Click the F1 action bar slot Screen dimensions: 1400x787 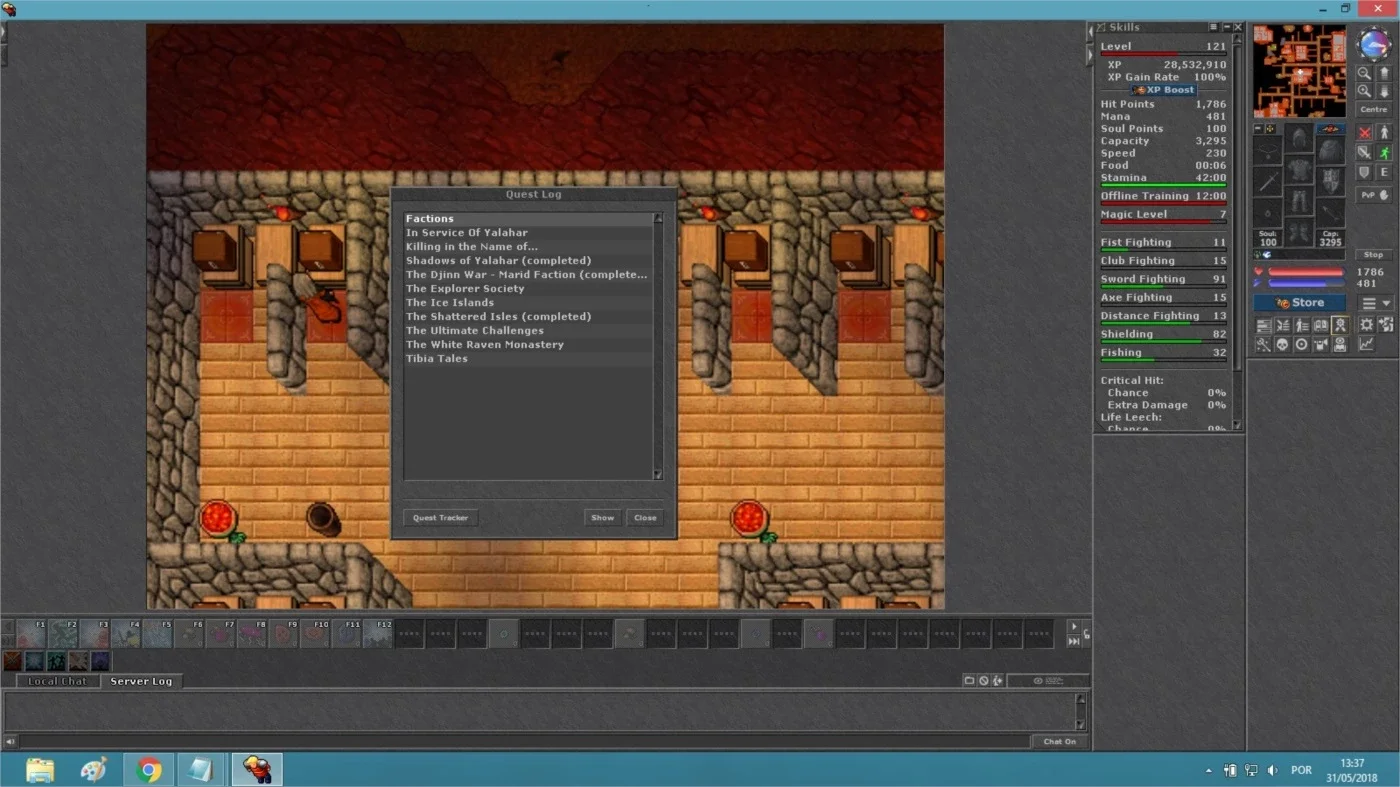31,634
